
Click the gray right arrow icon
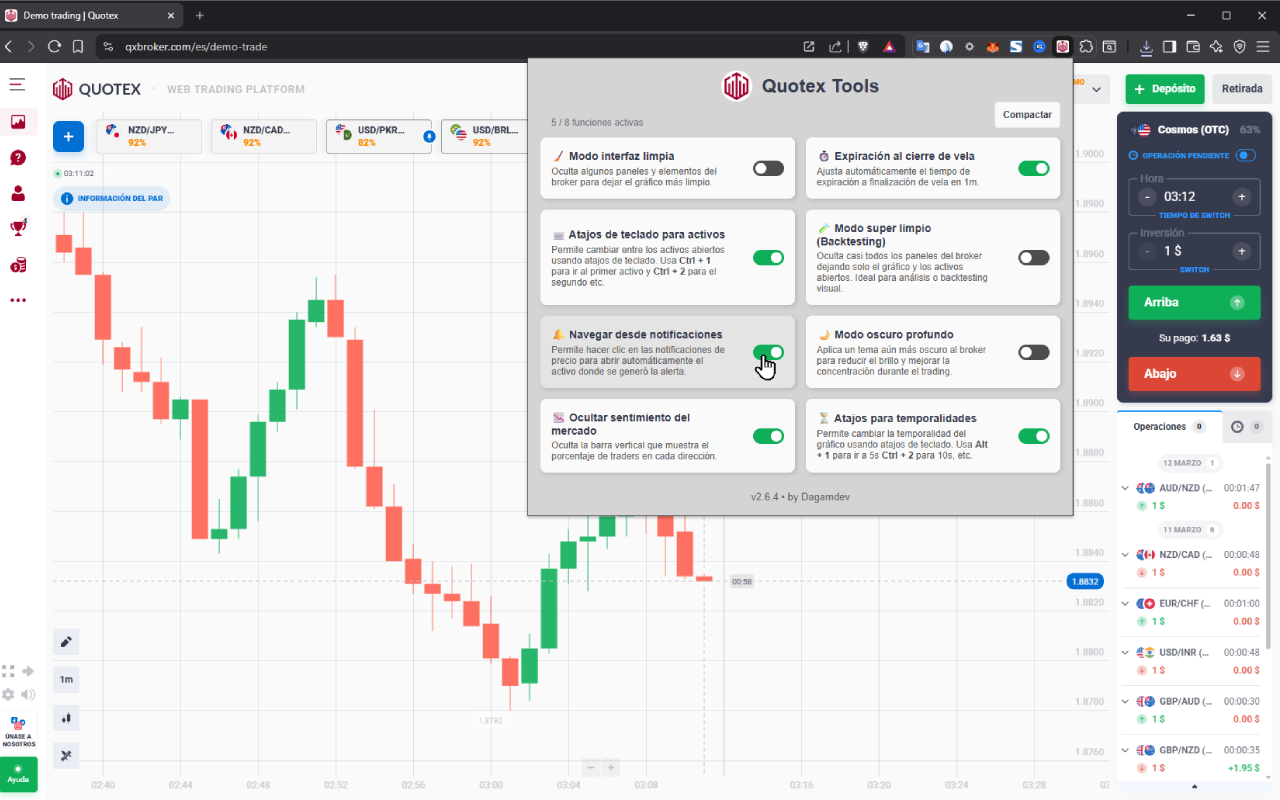click(28, 671)
